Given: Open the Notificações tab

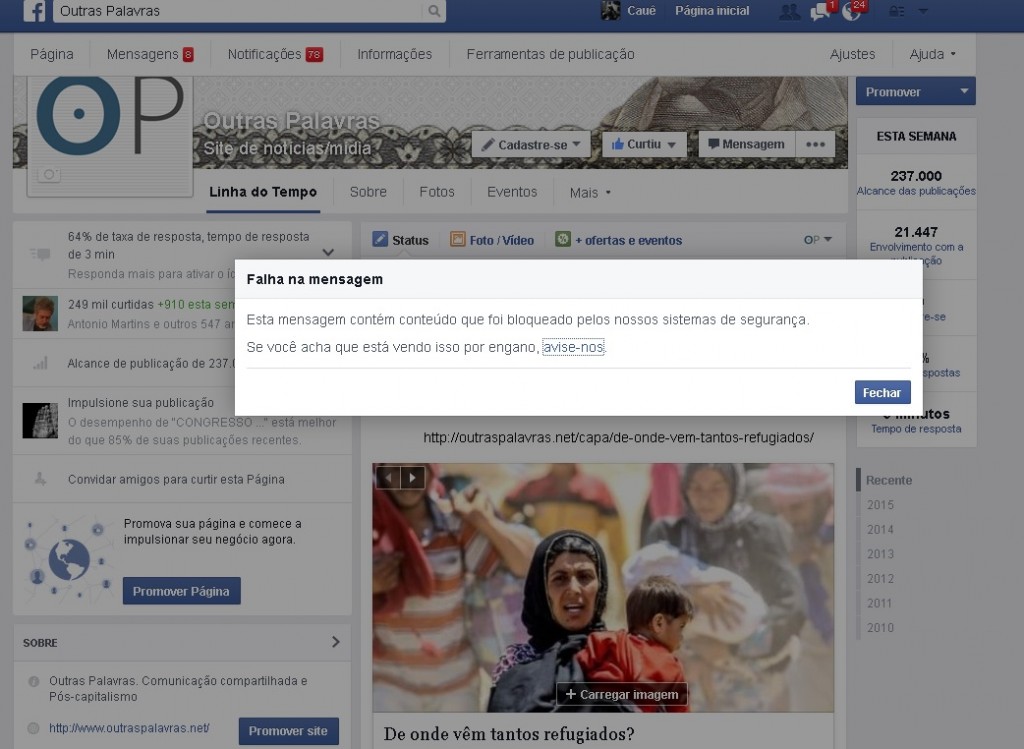Looking at the screenshot, I should click(275, 54).
